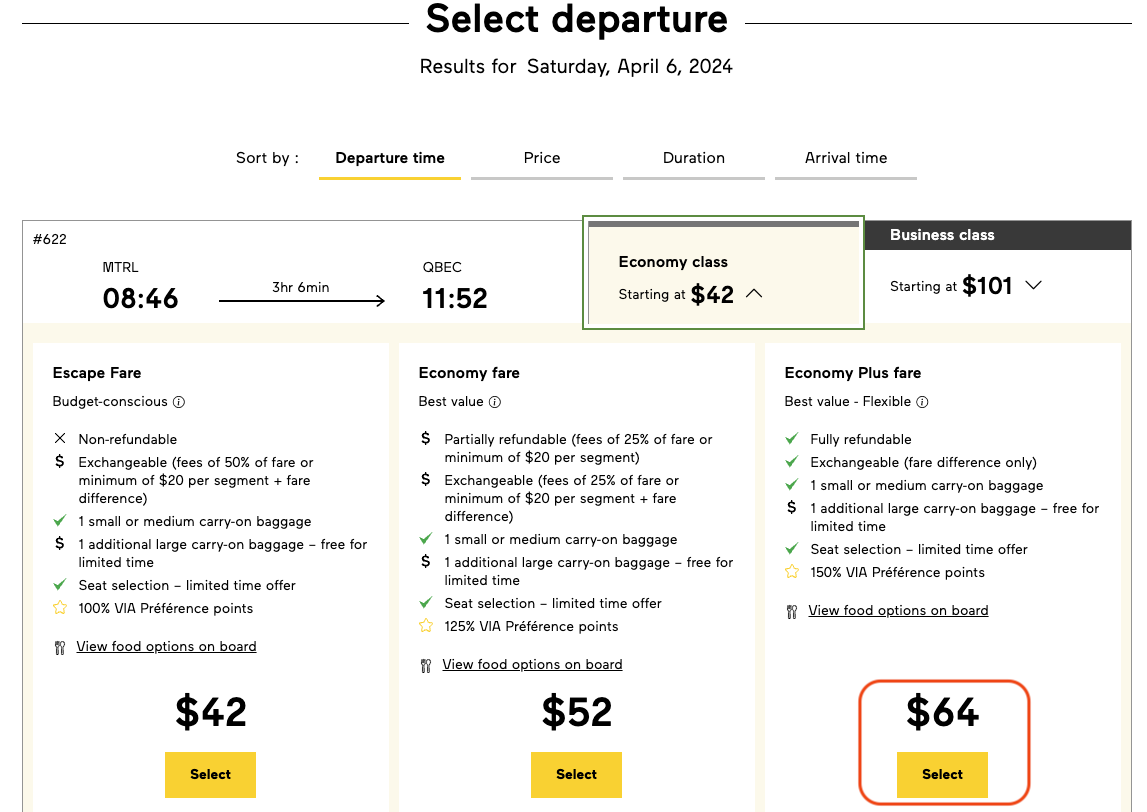The width and height of the screenshot is (1147, 812).
Task: Collapse the Economy class fare panel
Action: coord(755,293)
